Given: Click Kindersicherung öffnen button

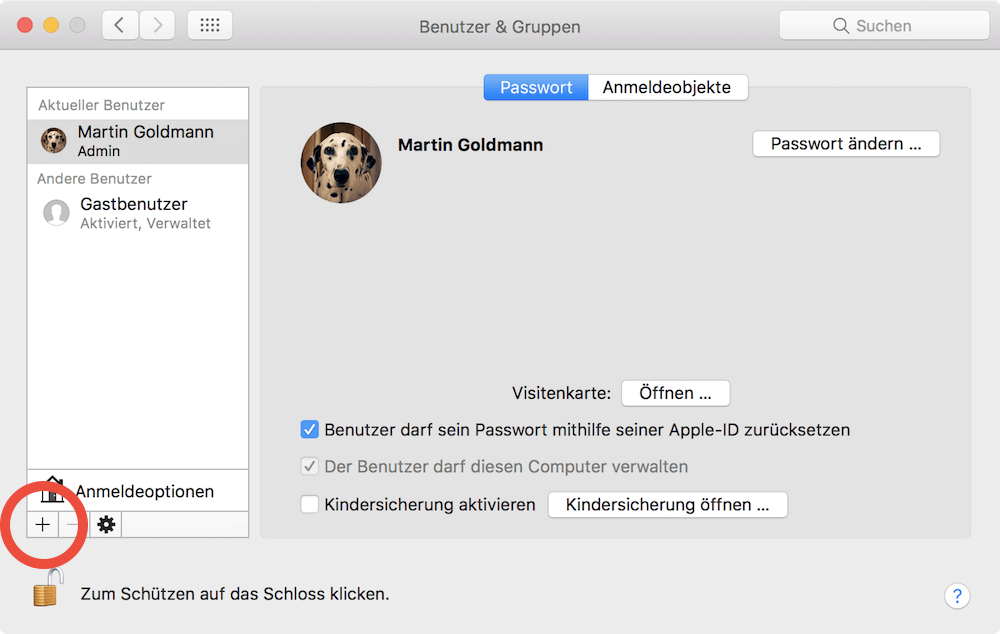Looking at the screenshot, I should [x=668, y=505].
